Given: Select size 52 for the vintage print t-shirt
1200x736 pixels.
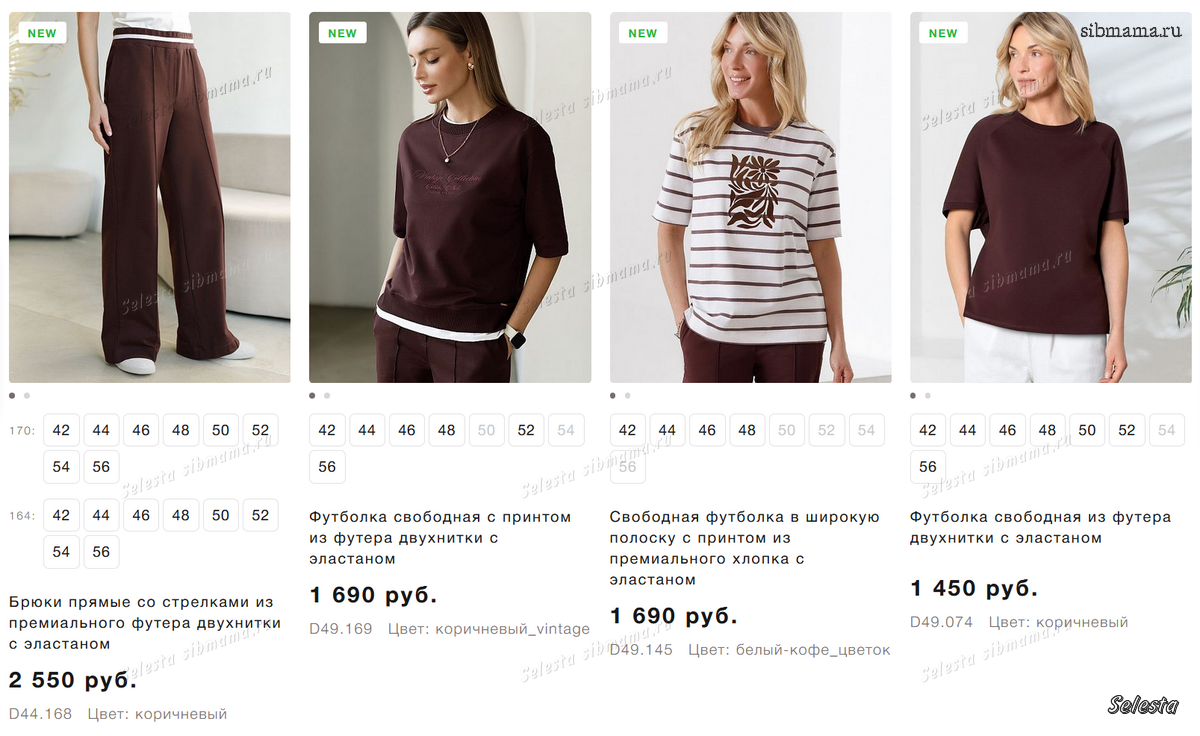Looking at the screenshot, I should click(526, 430).
